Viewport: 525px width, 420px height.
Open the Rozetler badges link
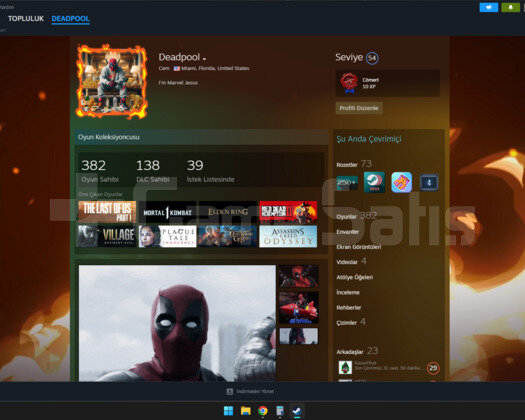347,164
